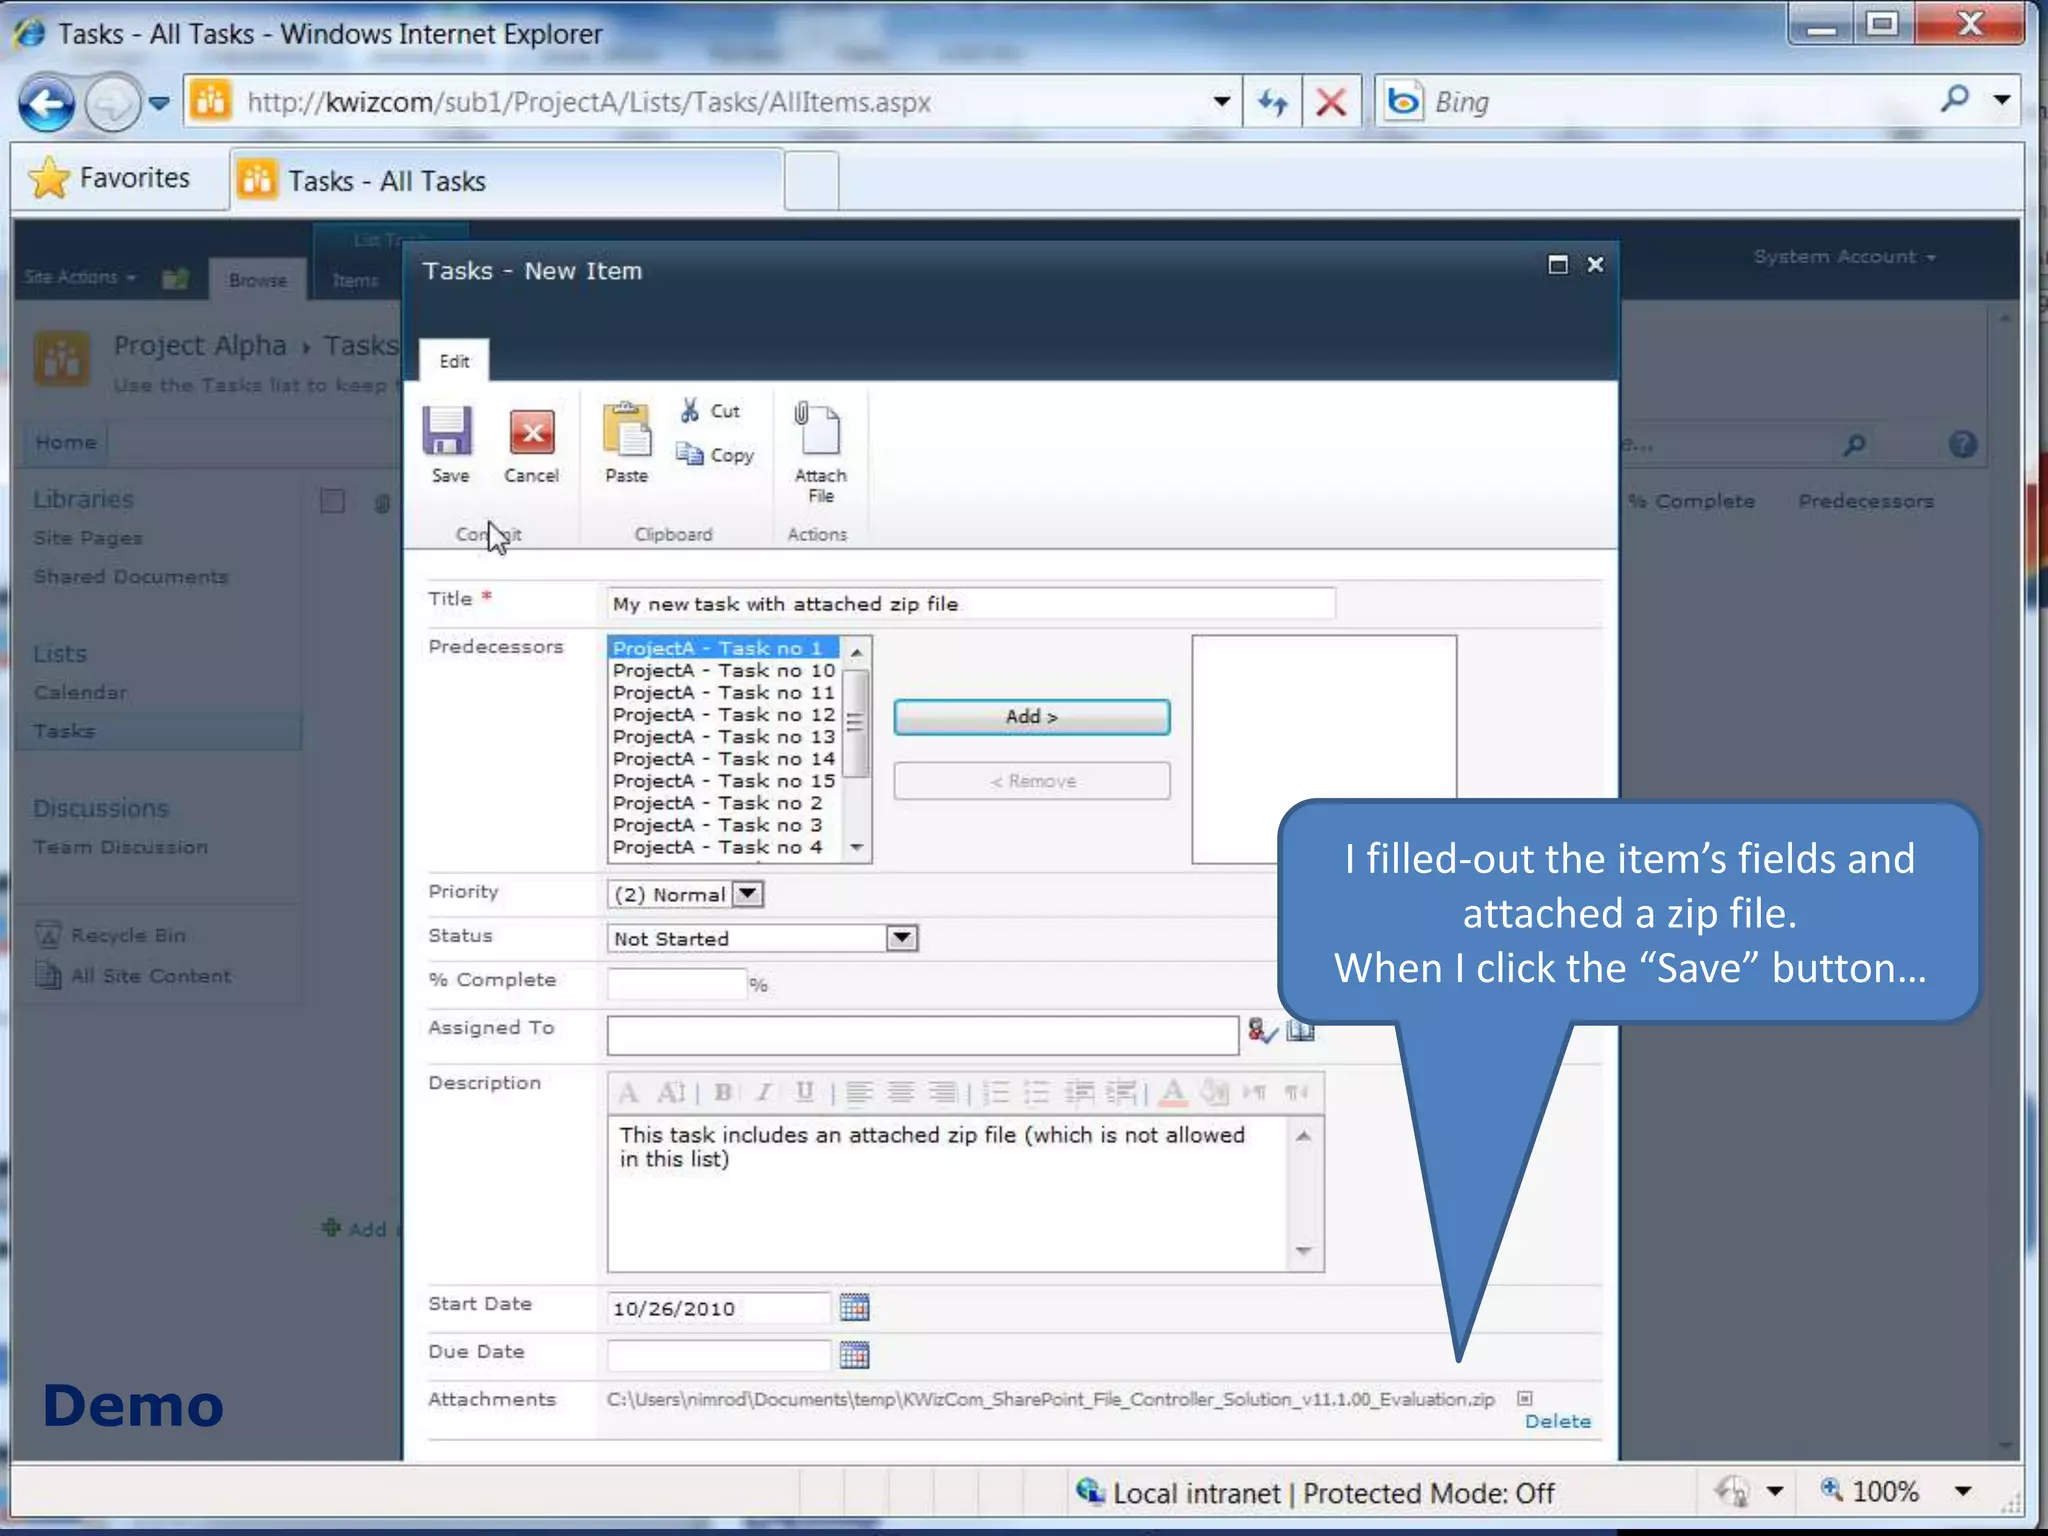
Task: Click the Due Date text field
Action: point(718,1355)
